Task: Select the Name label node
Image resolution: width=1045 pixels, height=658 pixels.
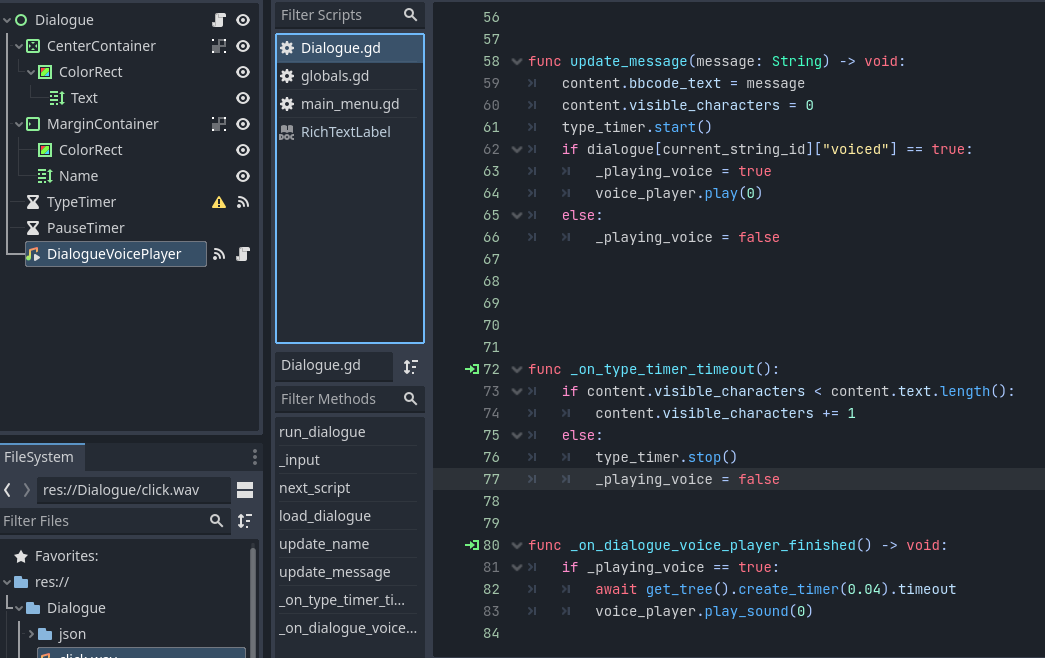Action: 78,176
